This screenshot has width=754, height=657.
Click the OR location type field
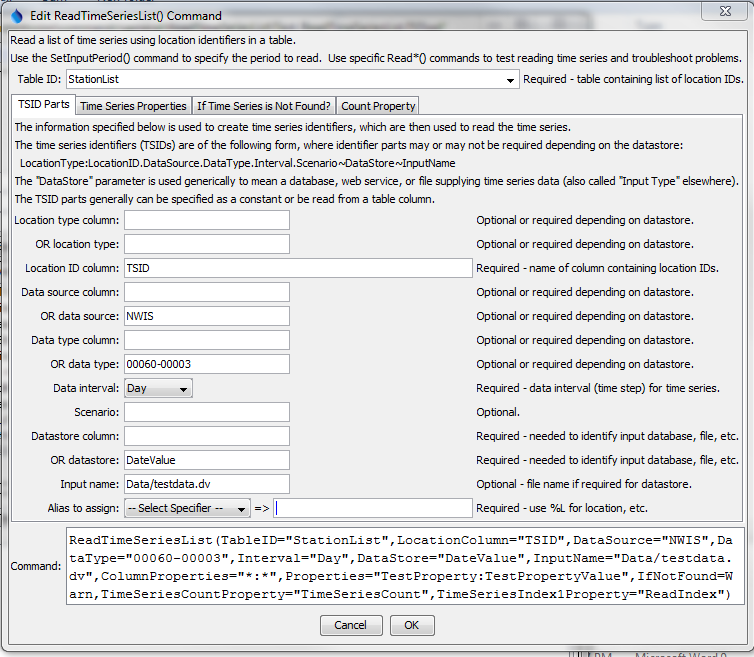(x=206, y=244)
